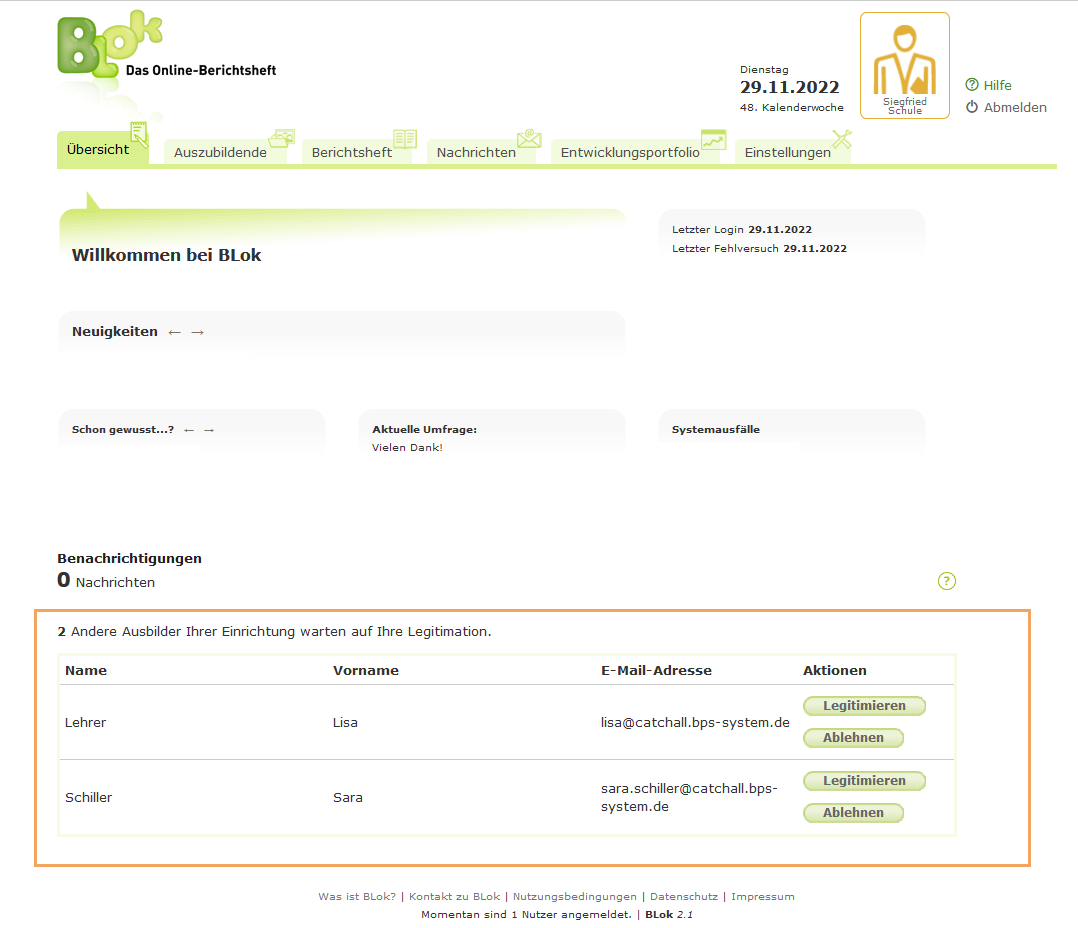Click the report book icon on Berichtsheft tab
1078x928 pixels.
click(404, 139)
